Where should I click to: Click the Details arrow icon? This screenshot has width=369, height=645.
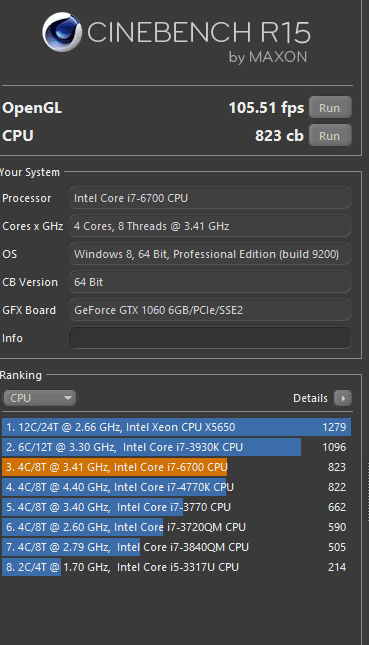343,398
